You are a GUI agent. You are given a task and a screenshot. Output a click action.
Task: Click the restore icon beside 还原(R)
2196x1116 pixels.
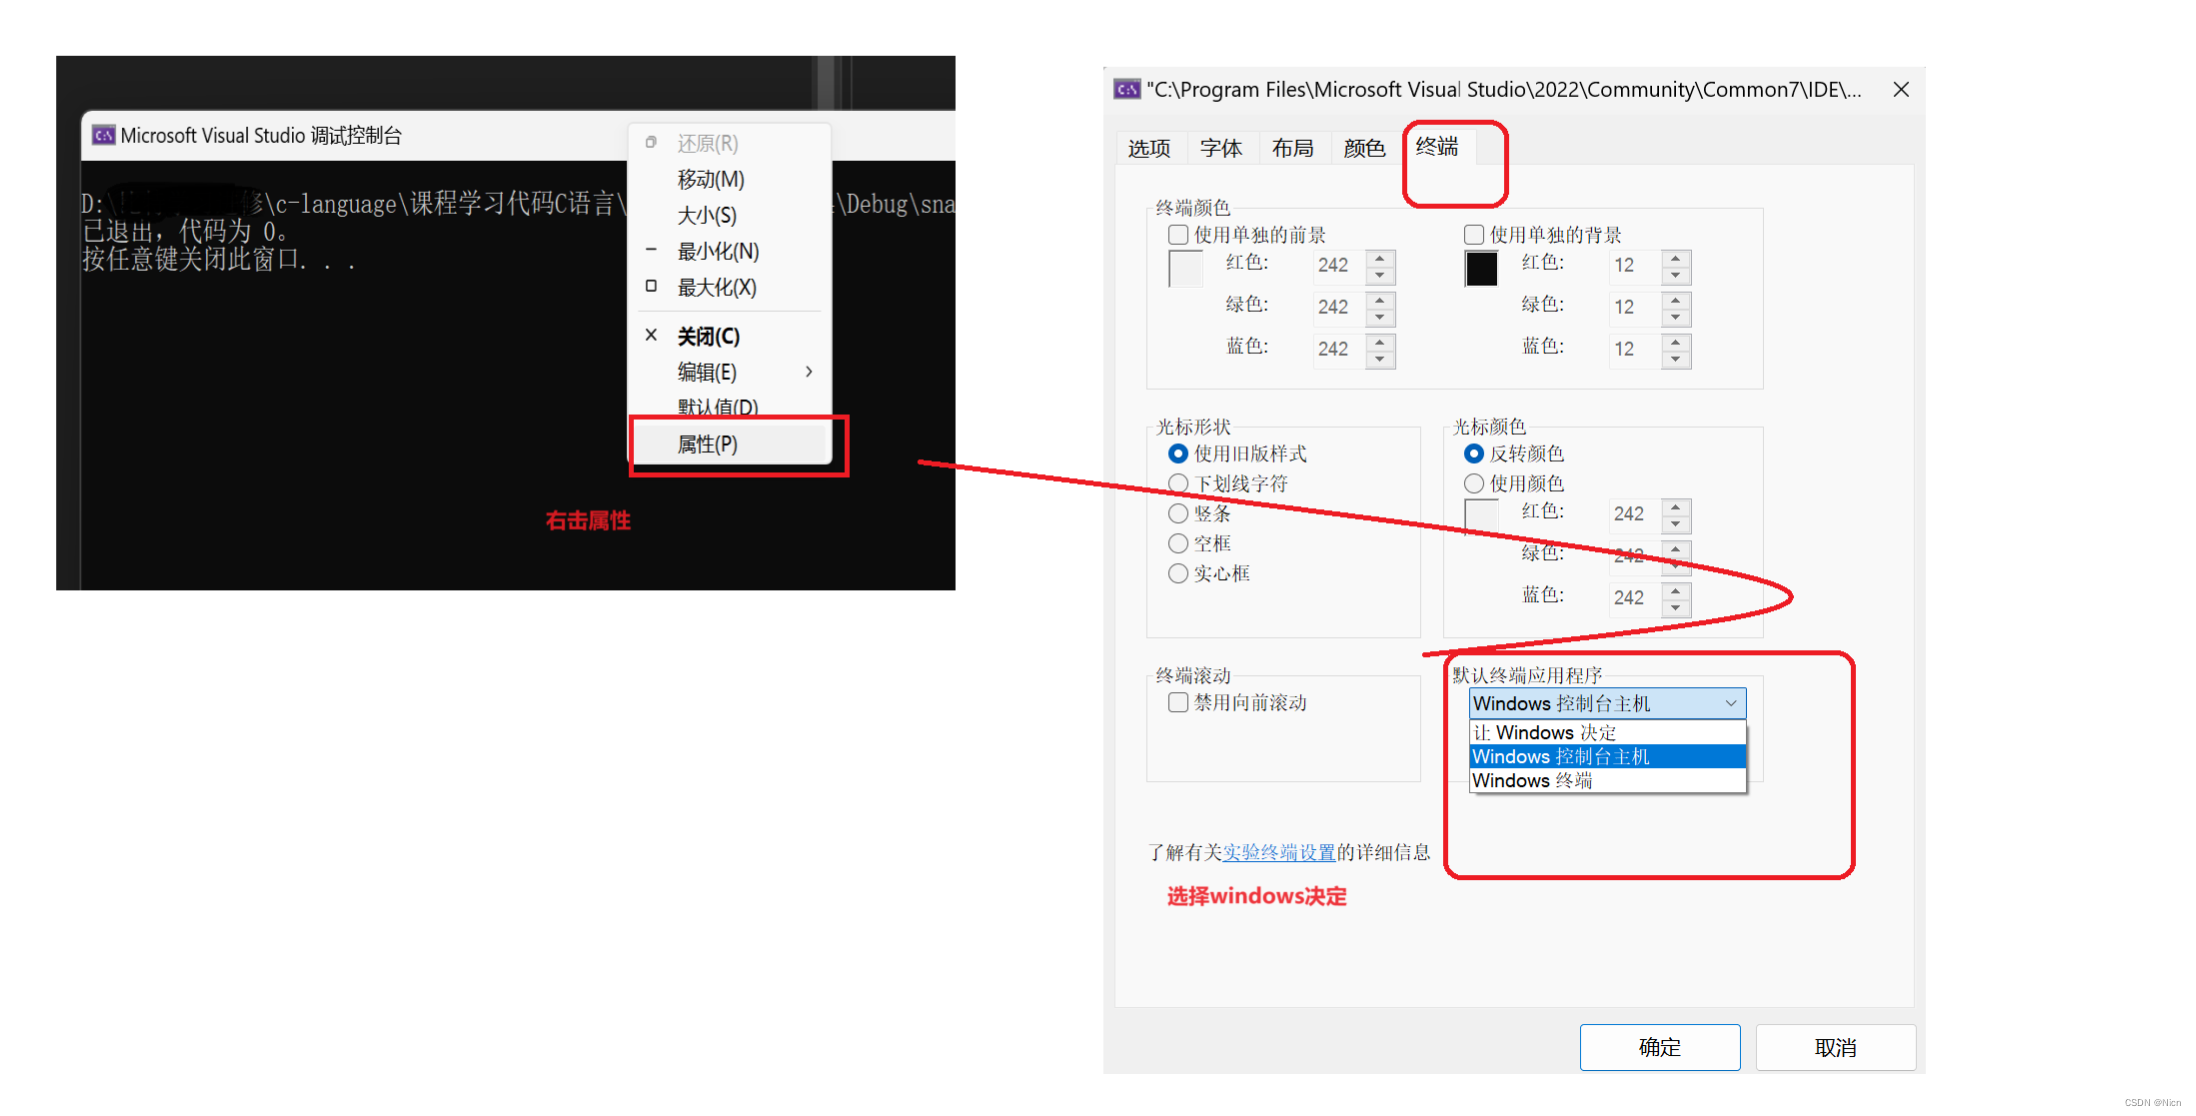click(651, 143)
